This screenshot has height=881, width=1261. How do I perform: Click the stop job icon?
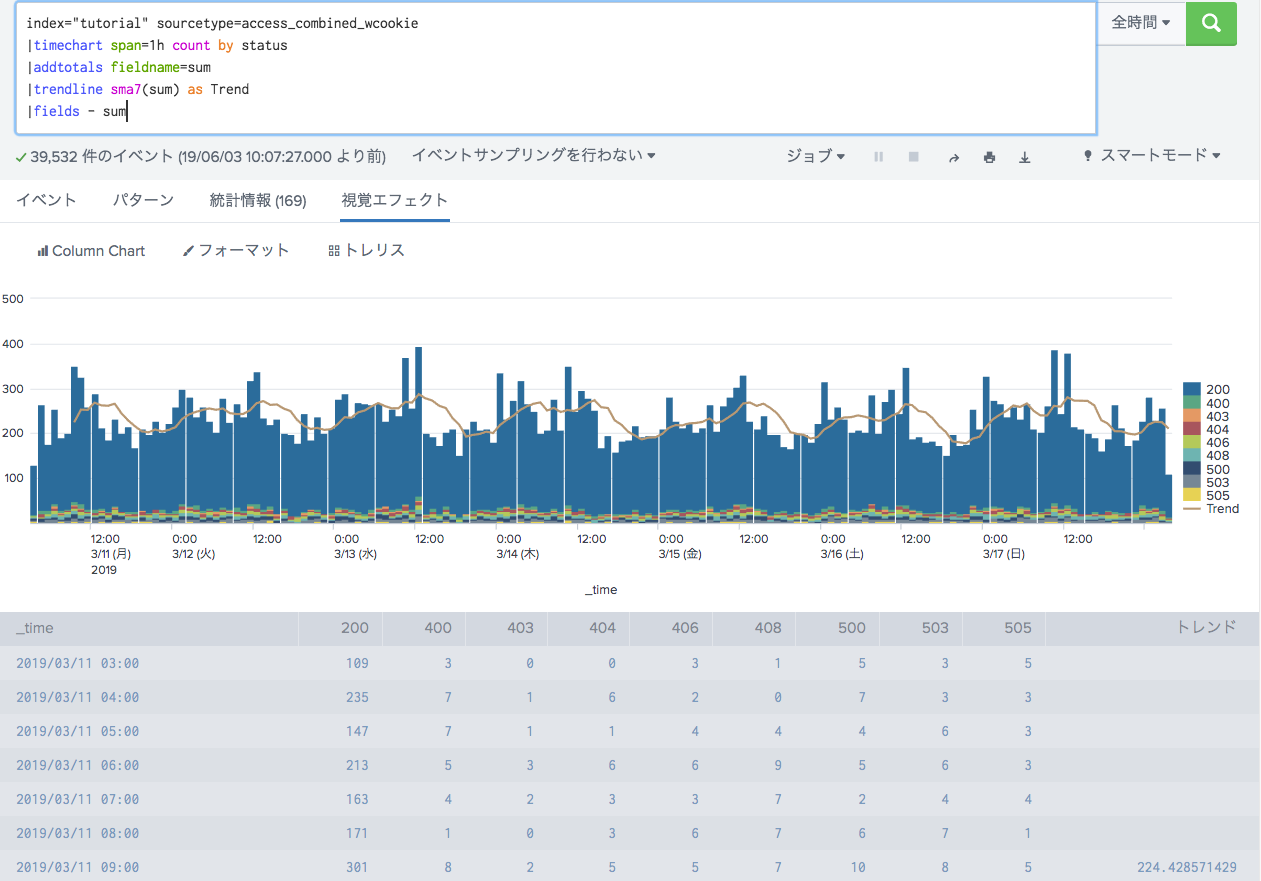pyautogui.click(x=913, y=156)
